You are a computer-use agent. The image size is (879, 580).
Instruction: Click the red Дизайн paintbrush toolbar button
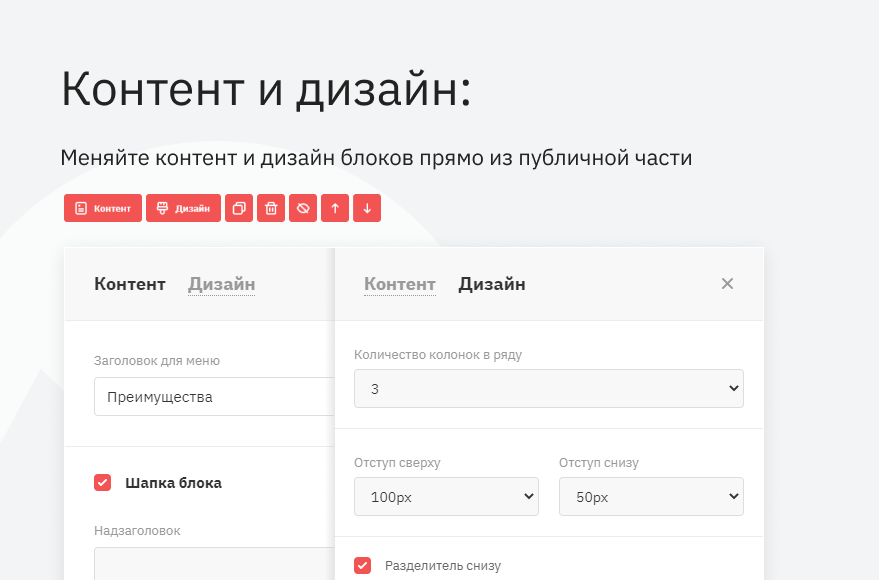coord(183,208)
